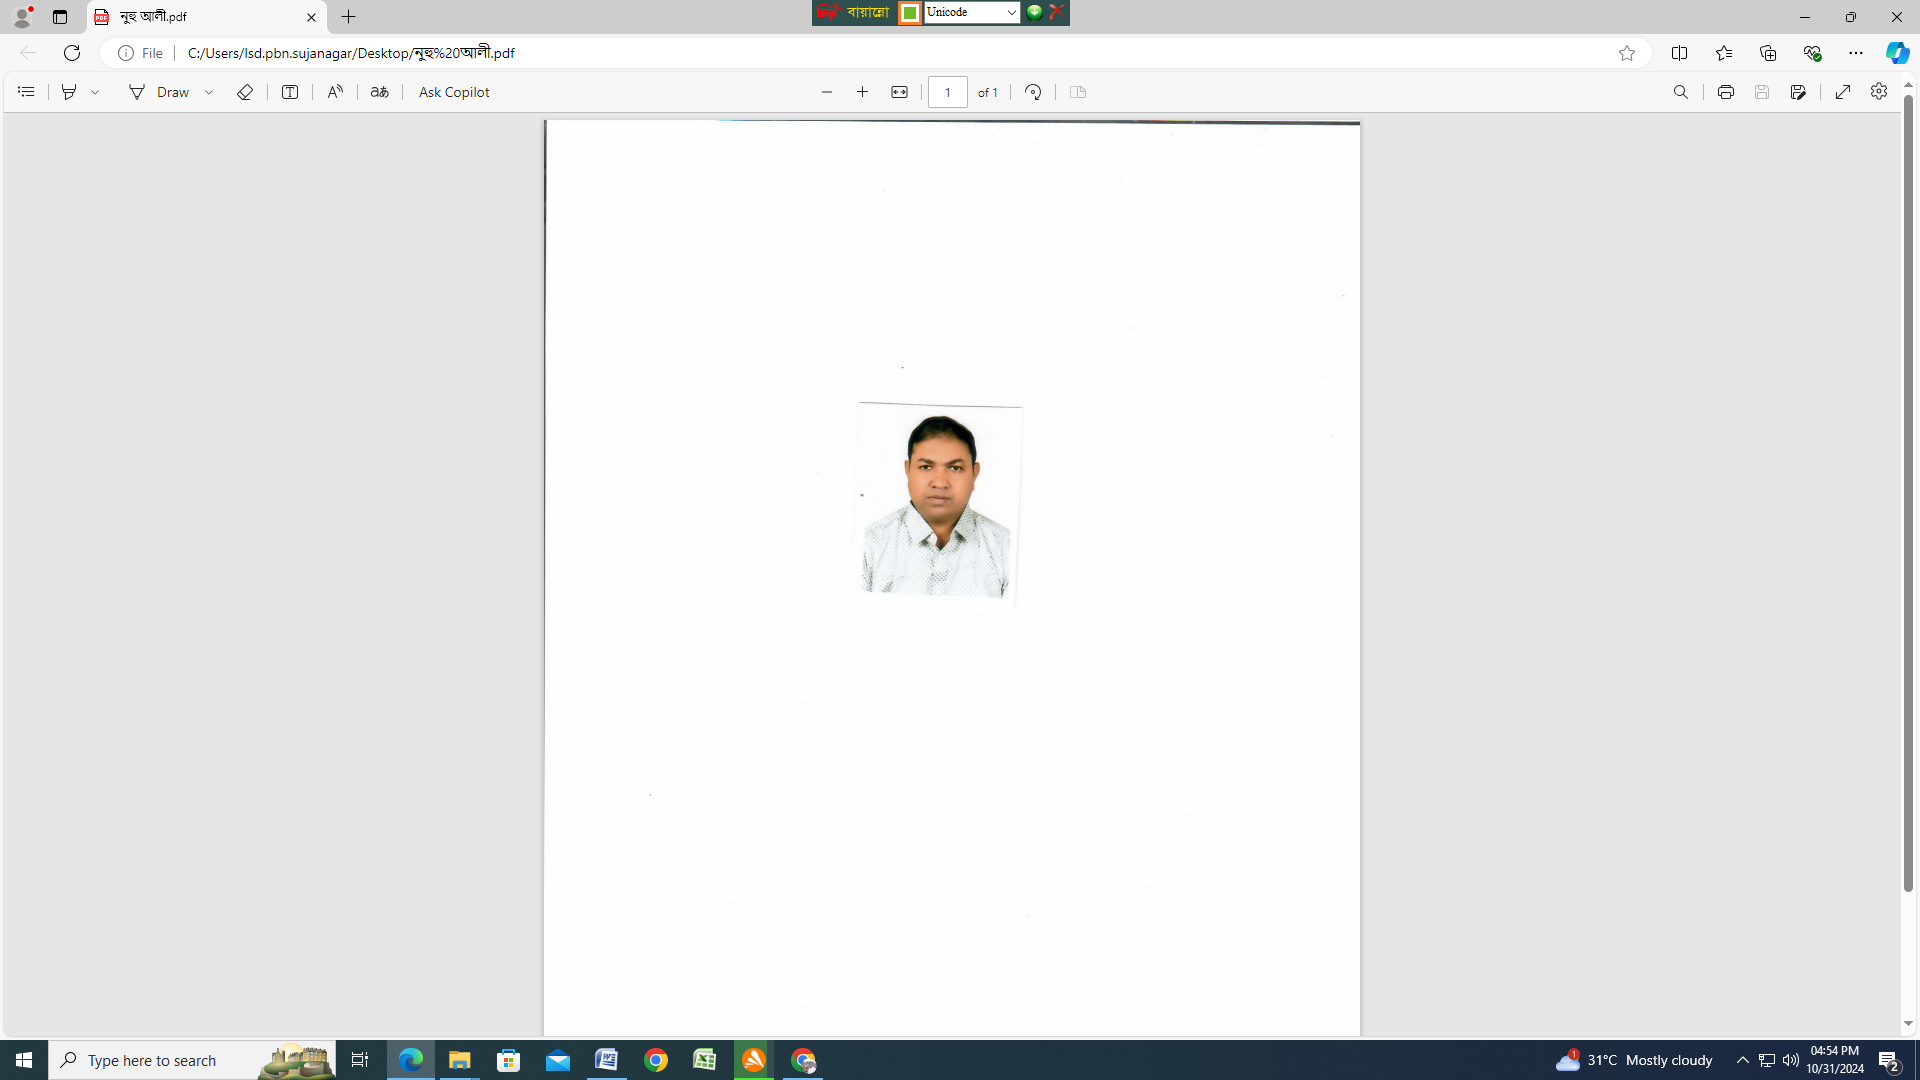The image size is (1920, 1080).
Task: Click the Translate icon
Action: tap(379, 92)
